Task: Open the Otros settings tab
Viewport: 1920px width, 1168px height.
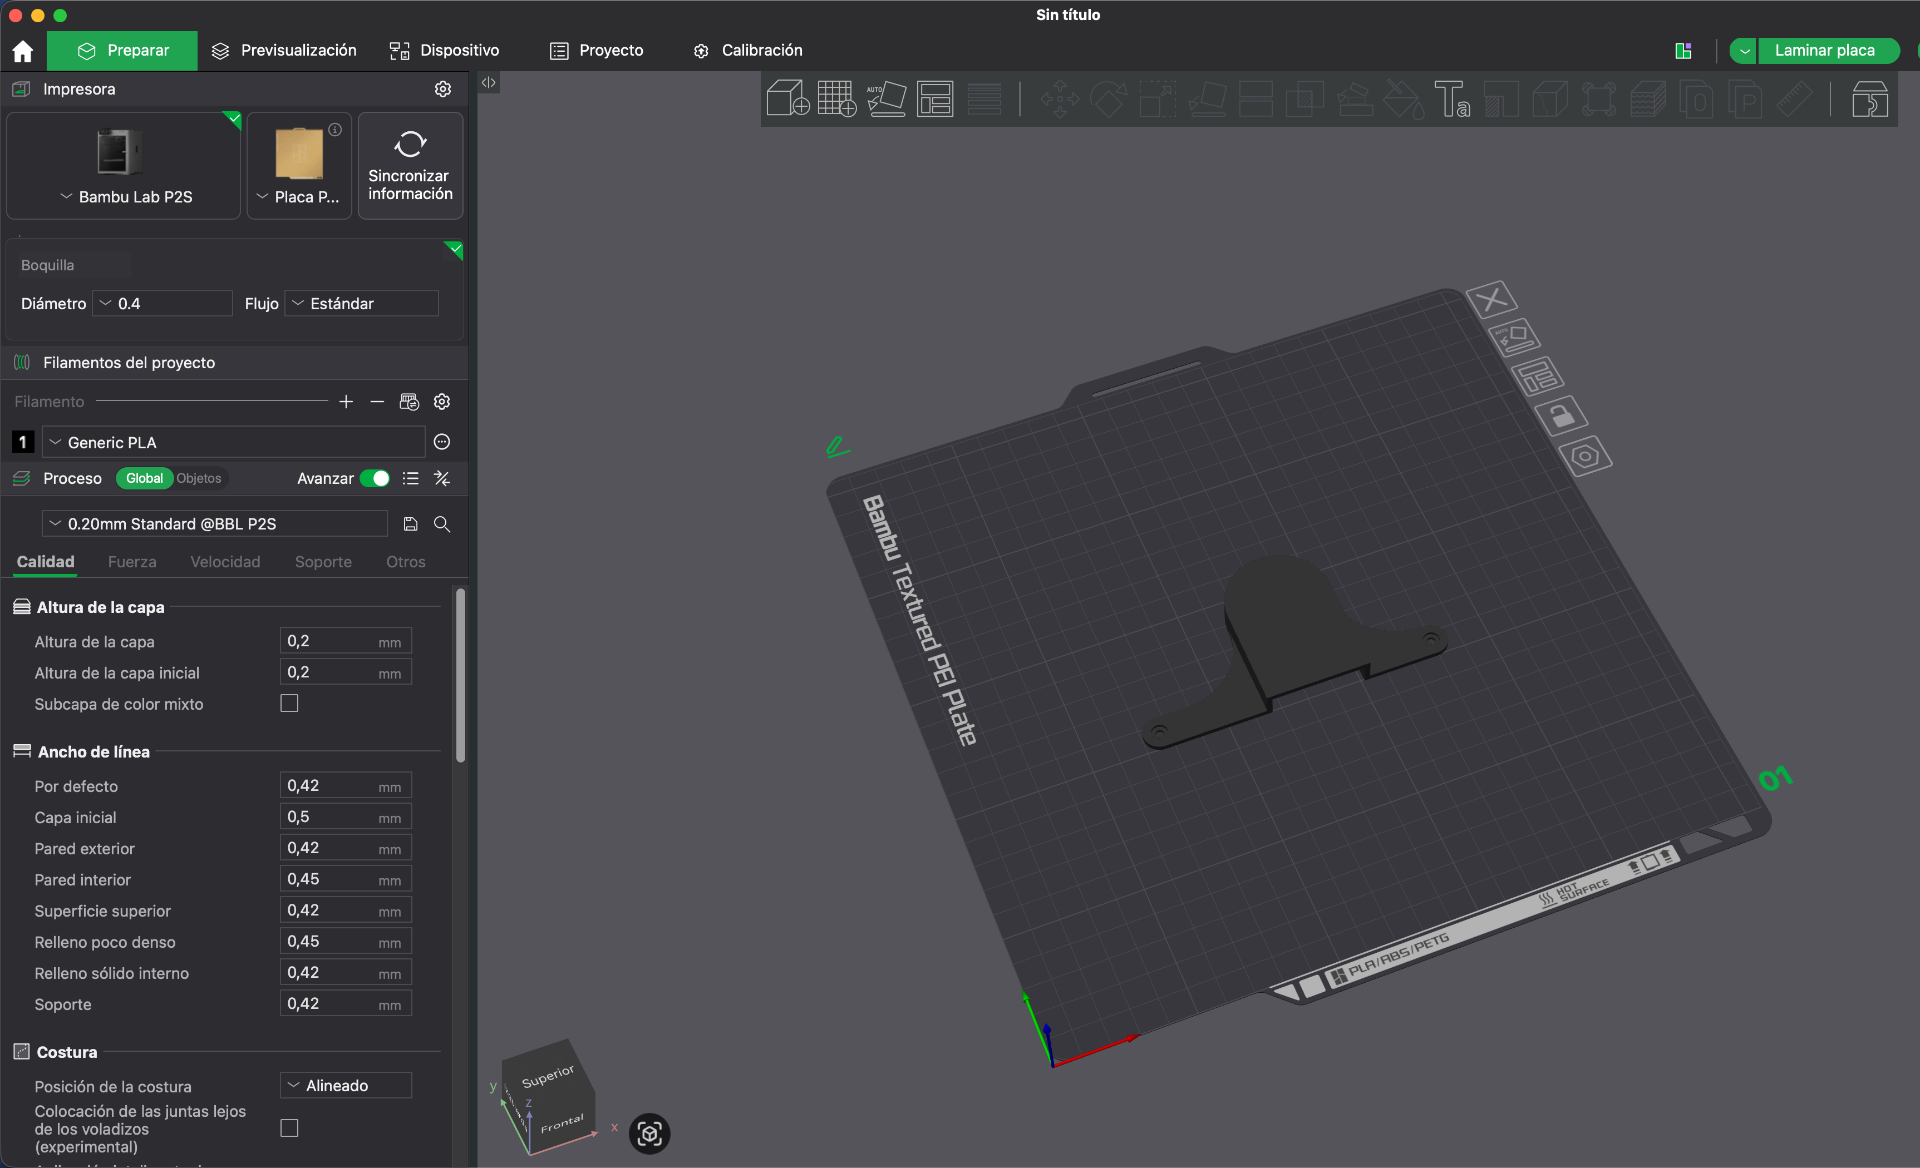Action: click(x=406, y=562)
